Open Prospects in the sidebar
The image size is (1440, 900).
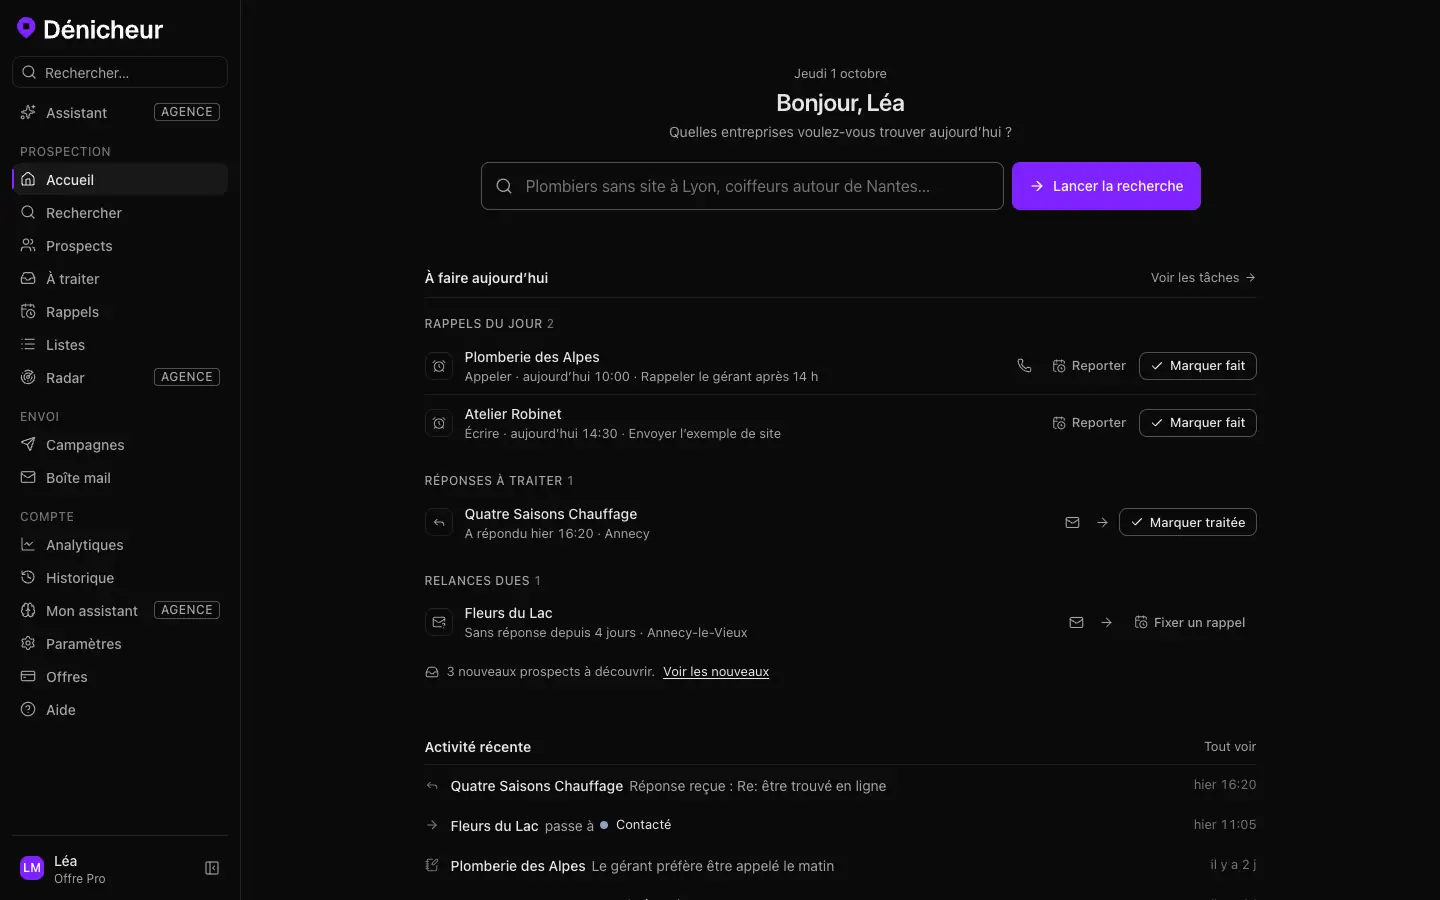[120, 246]
